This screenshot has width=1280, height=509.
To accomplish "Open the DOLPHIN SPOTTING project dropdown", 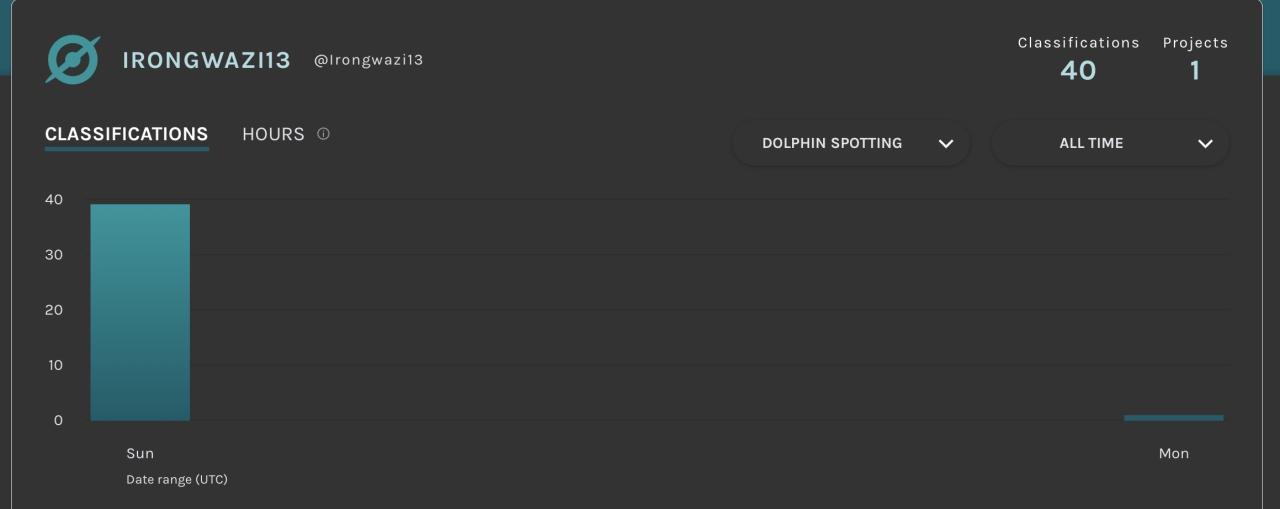I will click(x=832, y=143).
